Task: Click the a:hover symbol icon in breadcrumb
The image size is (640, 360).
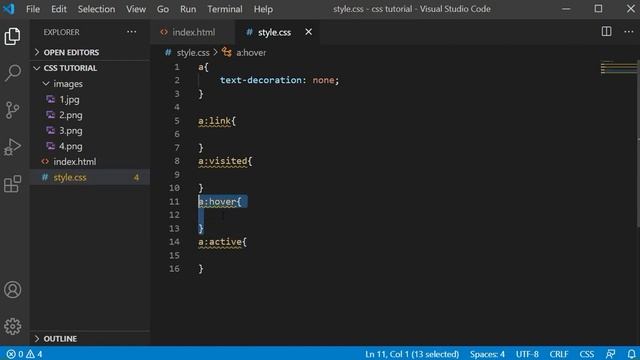Action: (x=227, y=52)
